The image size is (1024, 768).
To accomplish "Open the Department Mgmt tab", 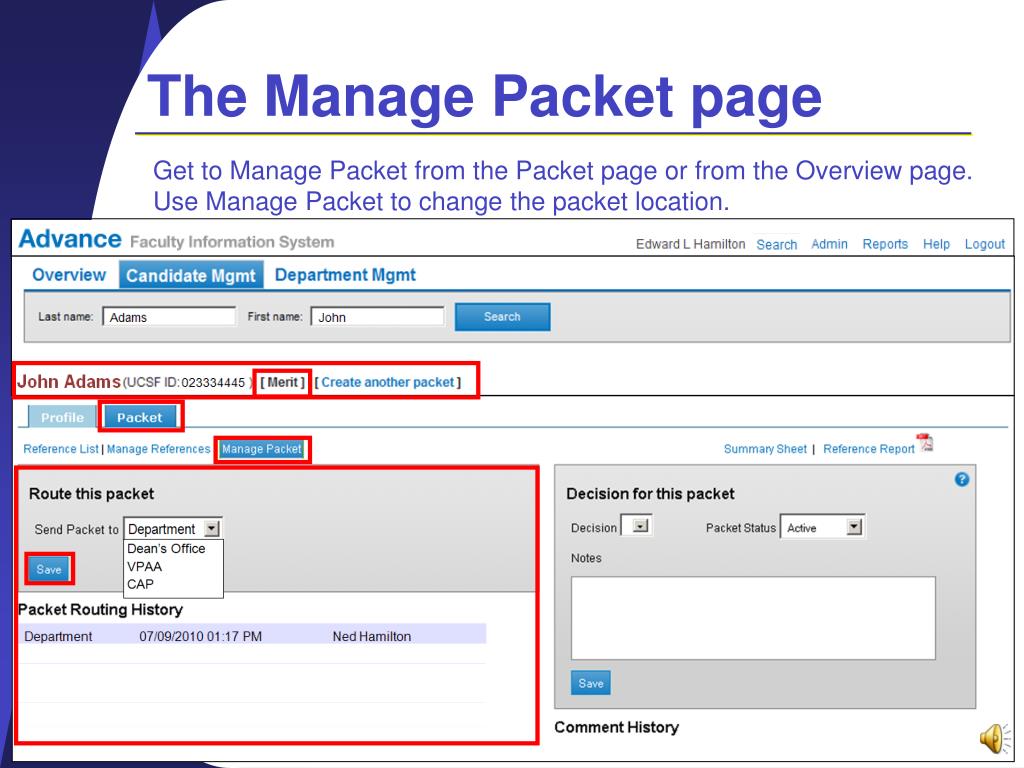I will (x=345, y=275).
